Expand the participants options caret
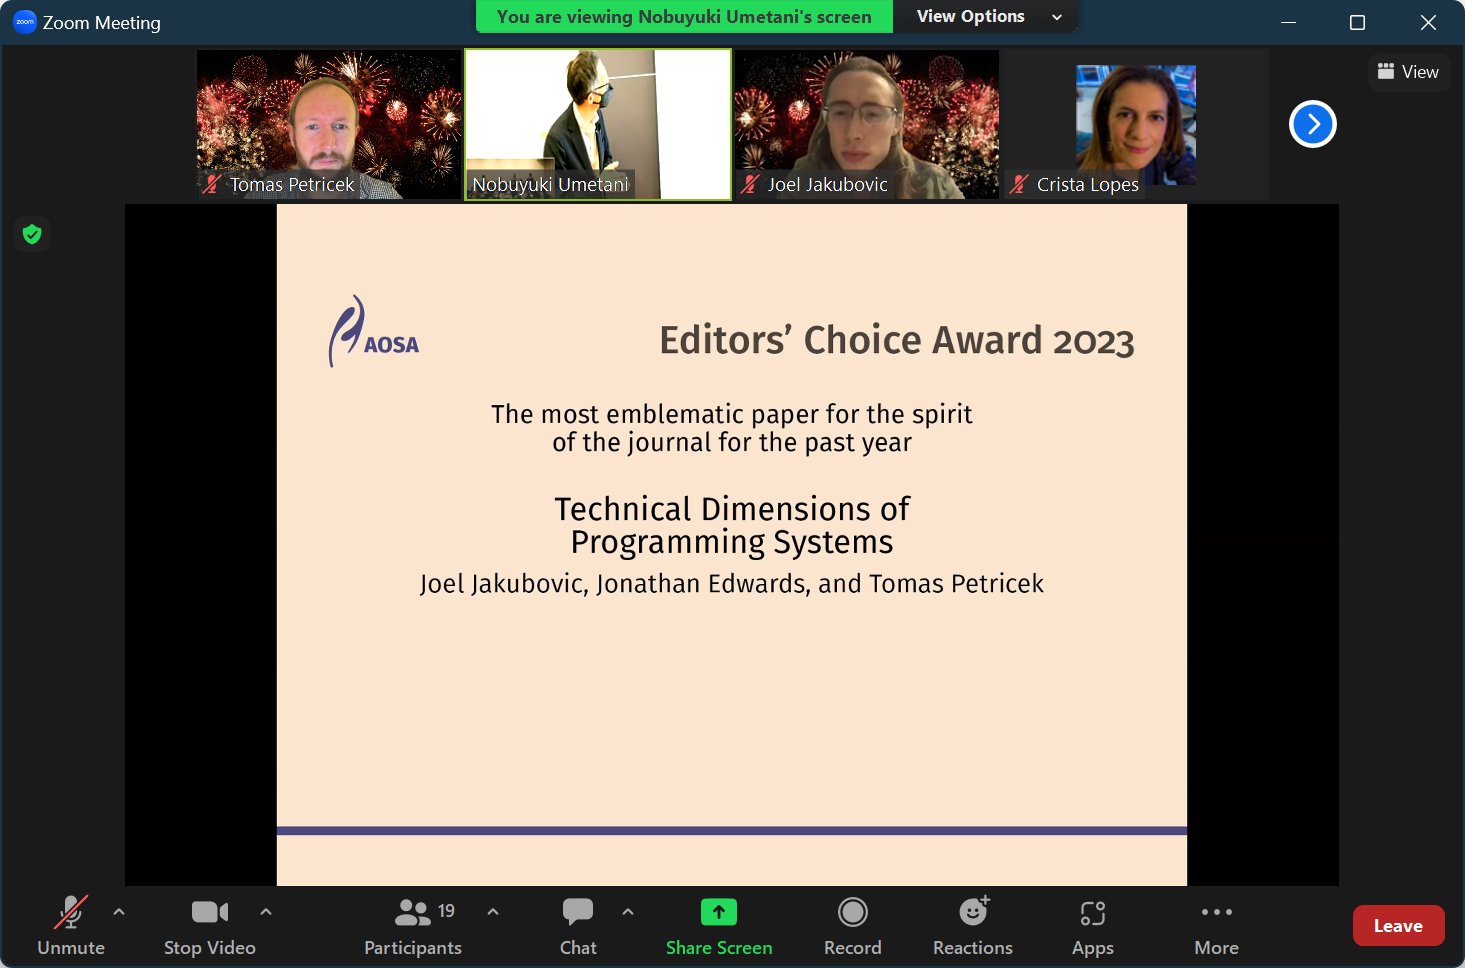Viewport: 1465px width, 968px height. 493,912
